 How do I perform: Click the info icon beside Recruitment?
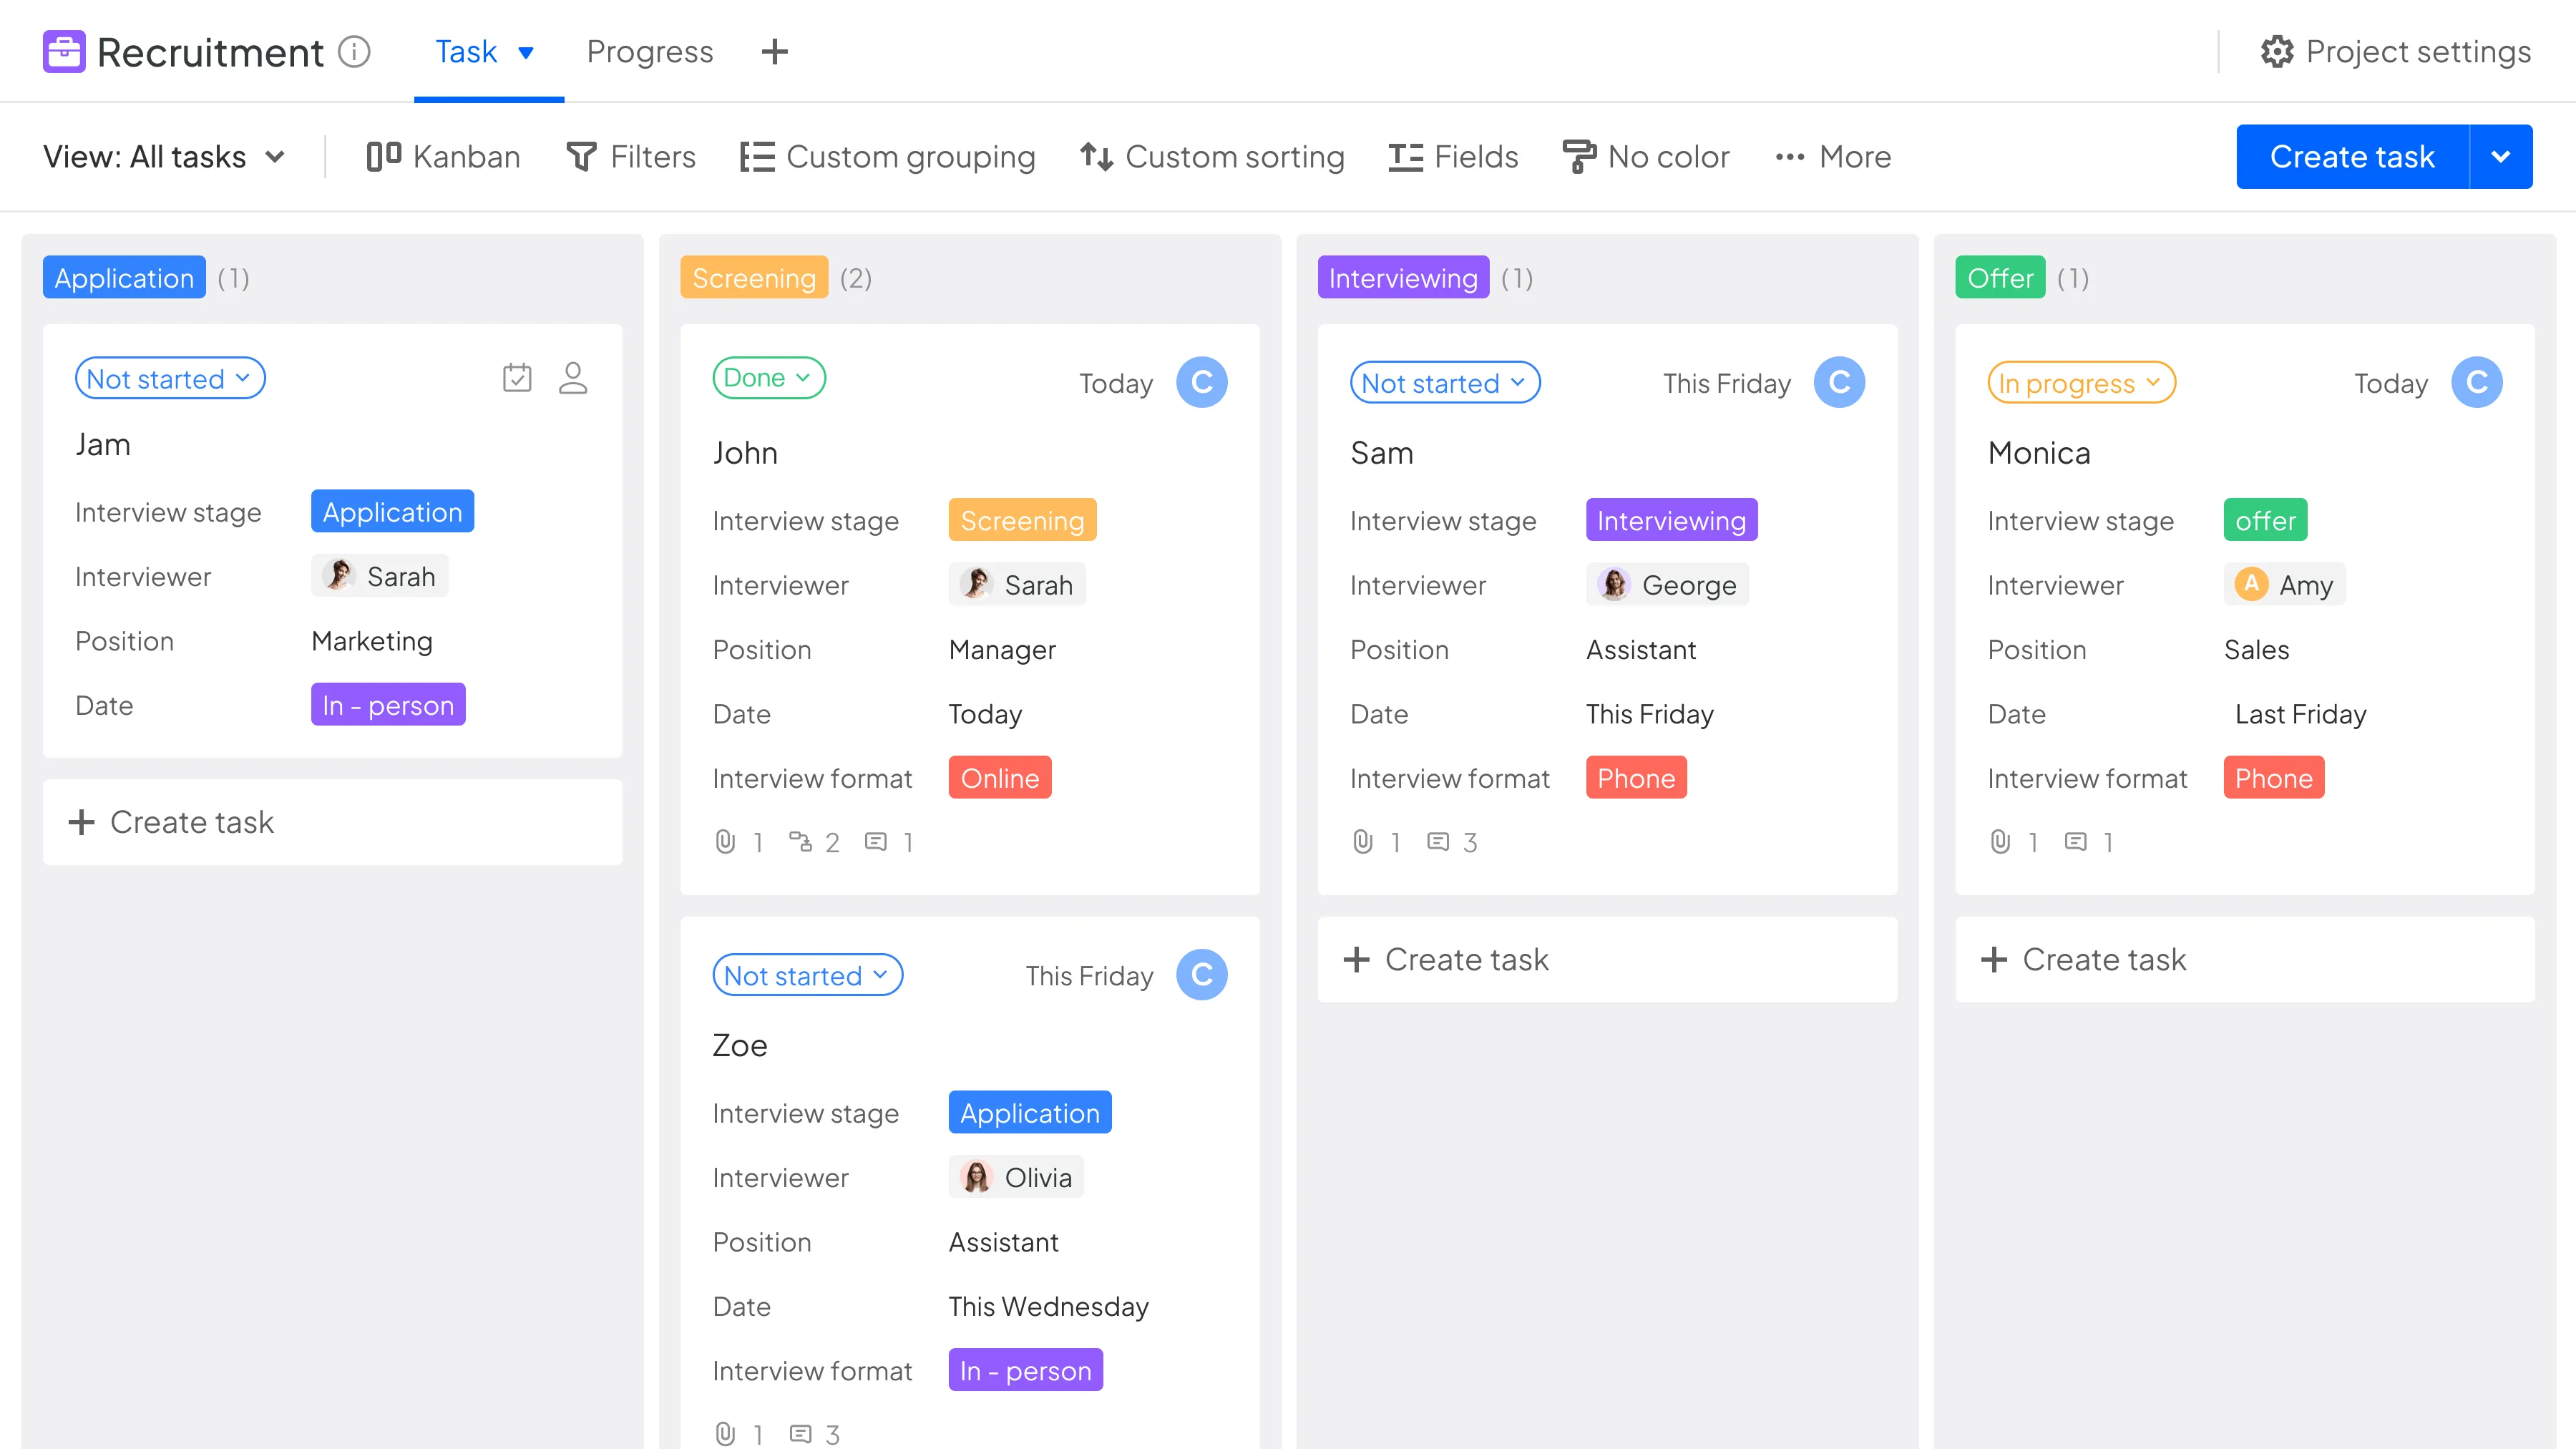tap(354, 51)
